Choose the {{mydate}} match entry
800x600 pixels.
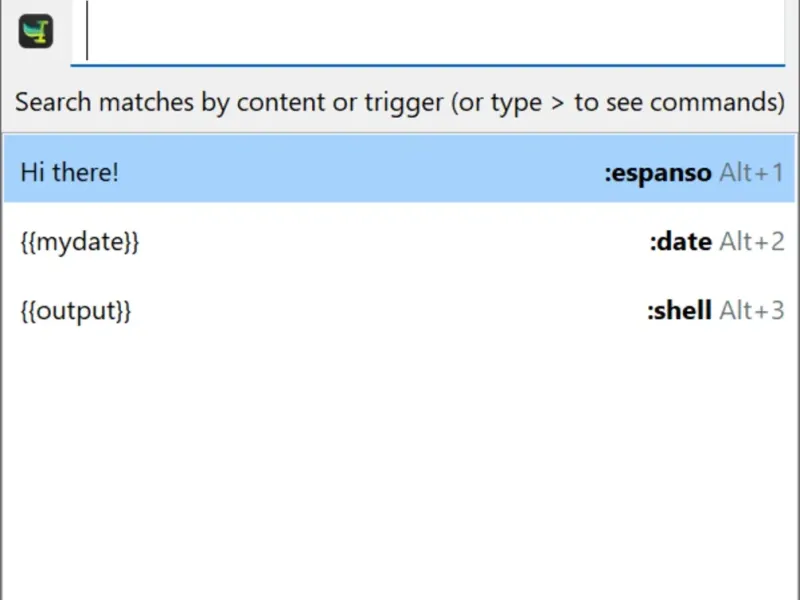(400, 241)
